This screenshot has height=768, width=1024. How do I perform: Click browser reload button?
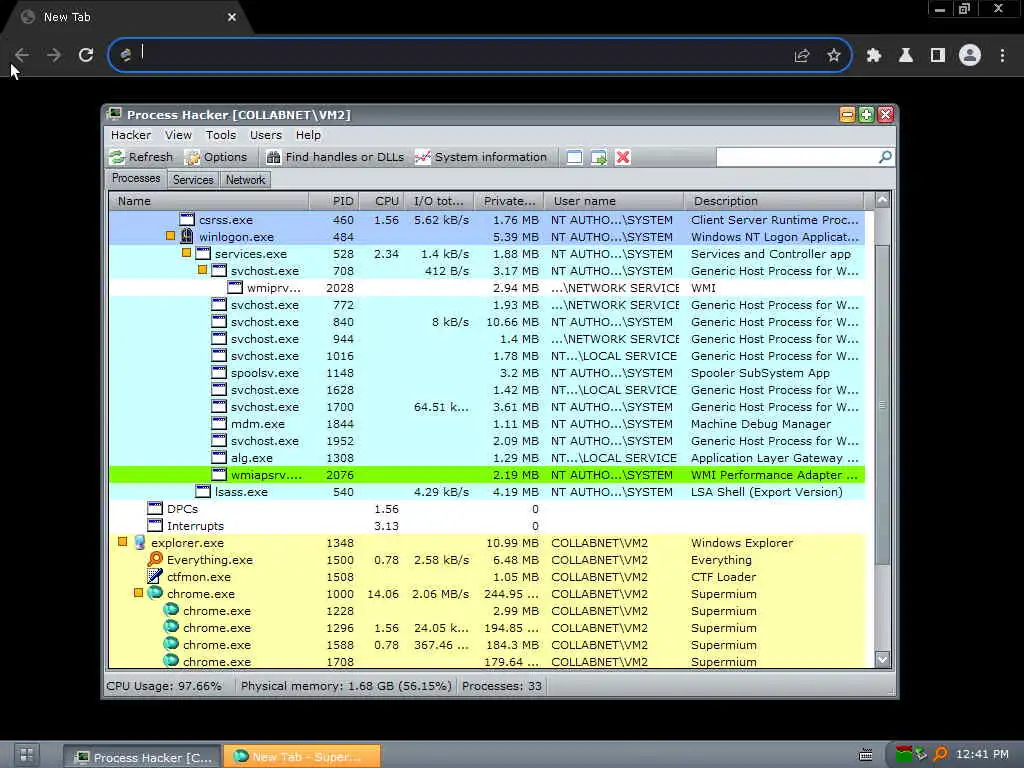pos(86,55)
